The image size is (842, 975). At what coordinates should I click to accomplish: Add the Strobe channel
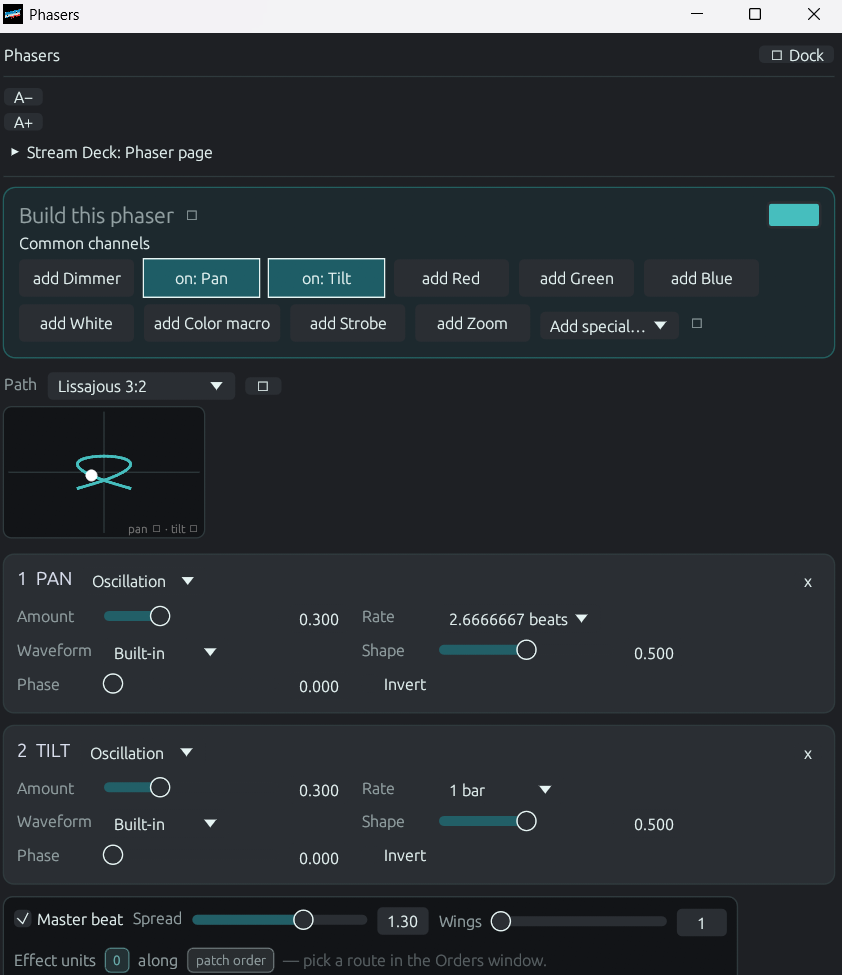coord(348,323)
